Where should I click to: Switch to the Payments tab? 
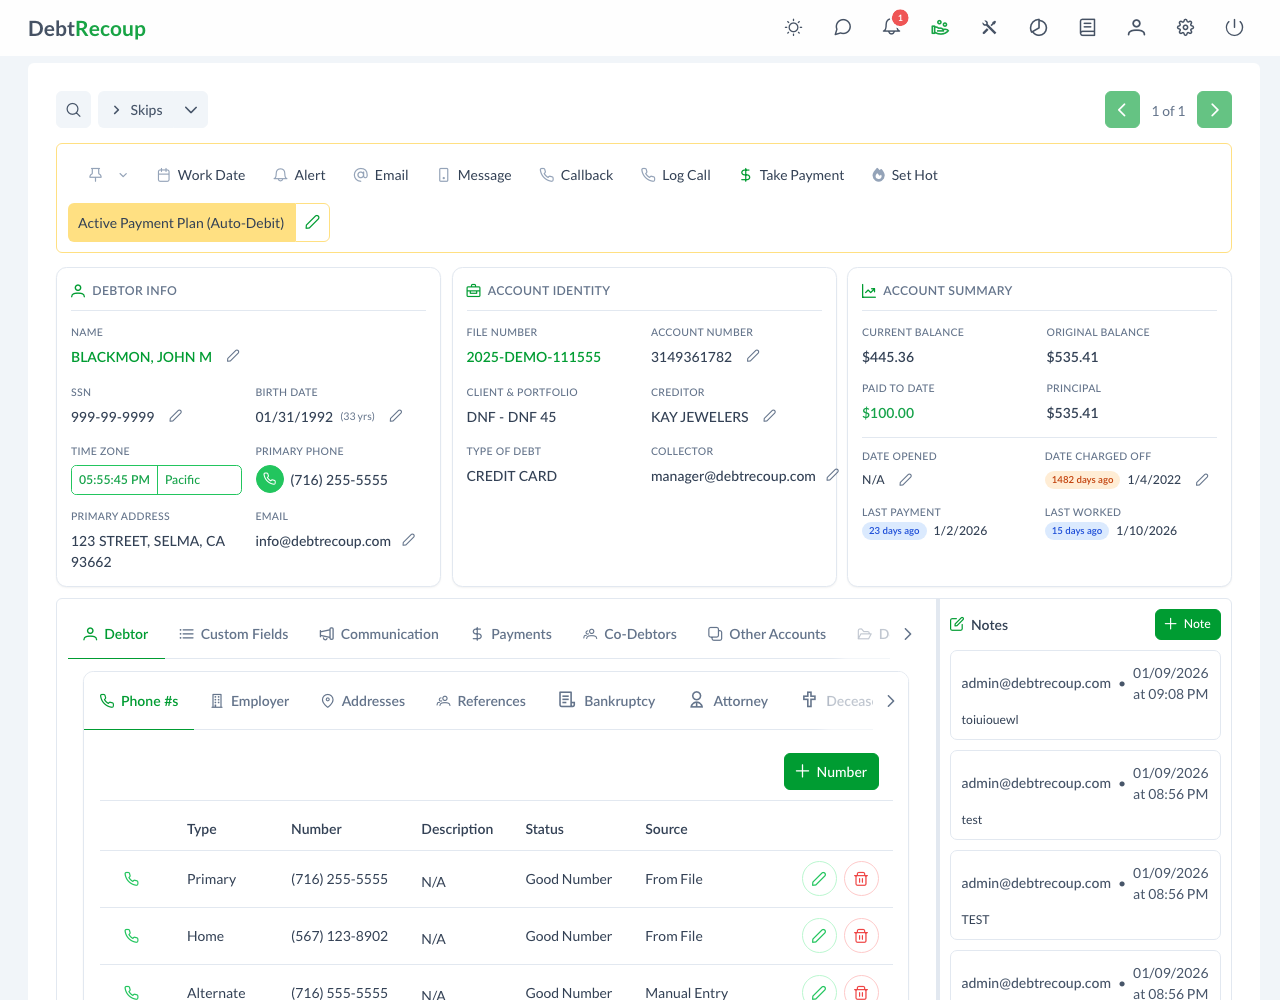click(511, 634)
